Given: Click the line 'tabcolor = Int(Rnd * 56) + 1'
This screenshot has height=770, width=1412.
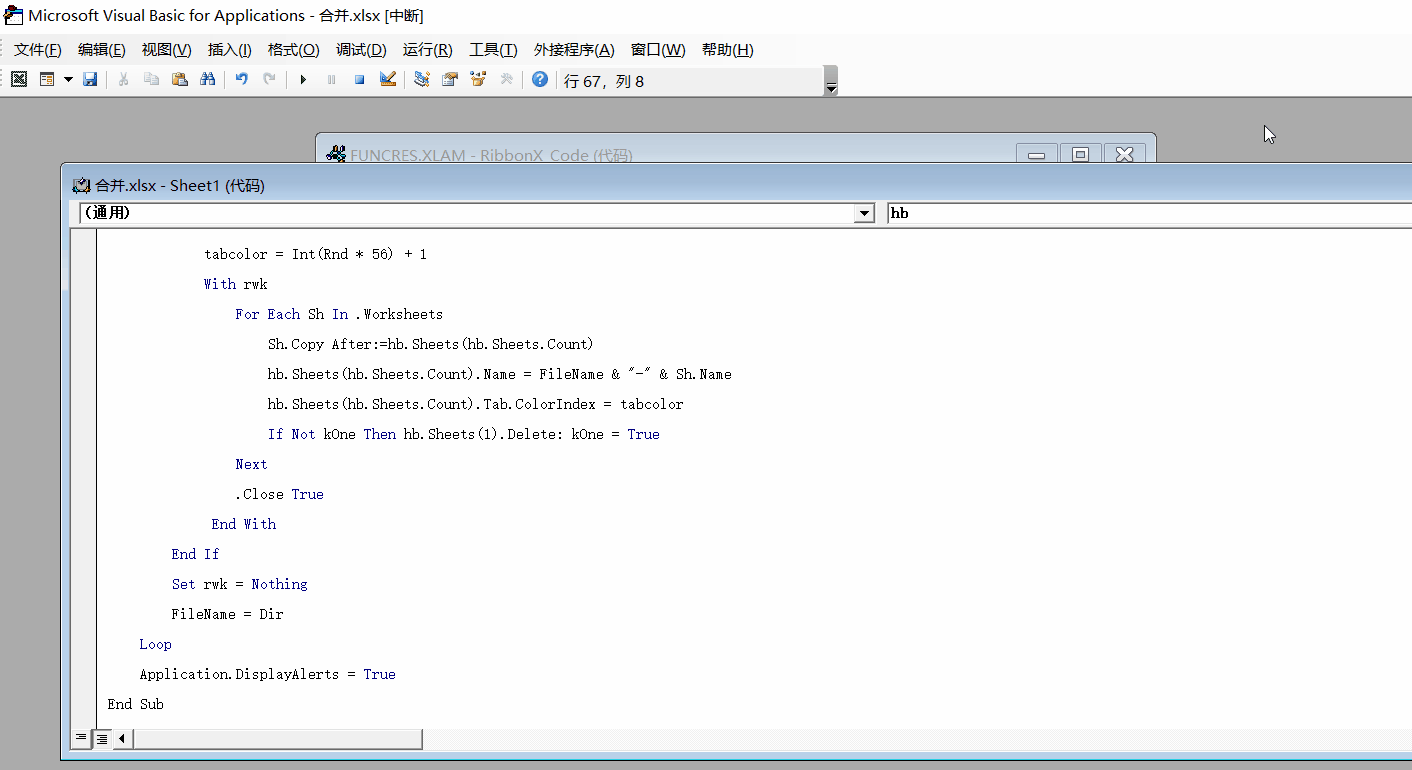Looking at the screenshot, I should coord(315,254).
